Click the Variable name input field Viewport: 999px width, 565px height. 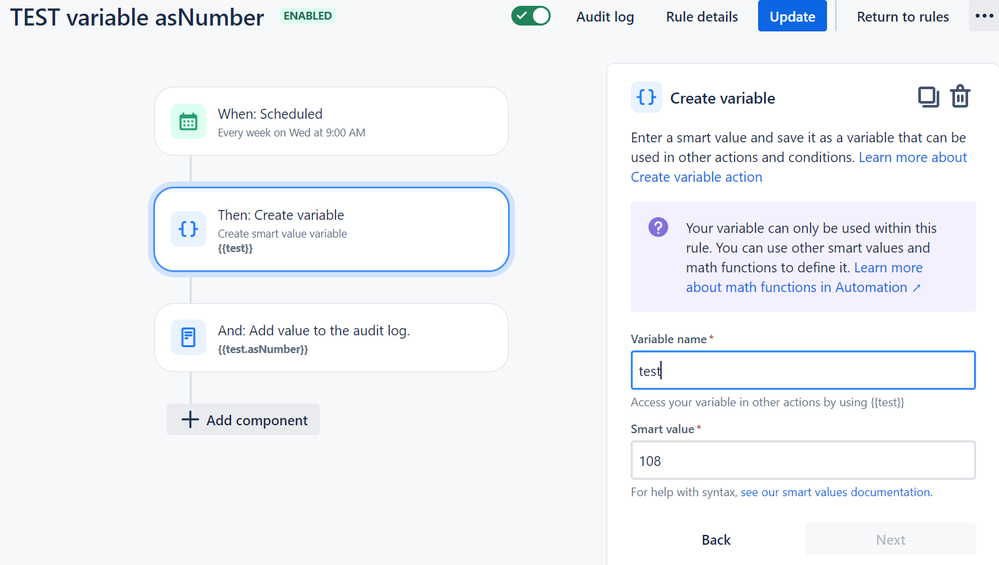coord(803,371)
